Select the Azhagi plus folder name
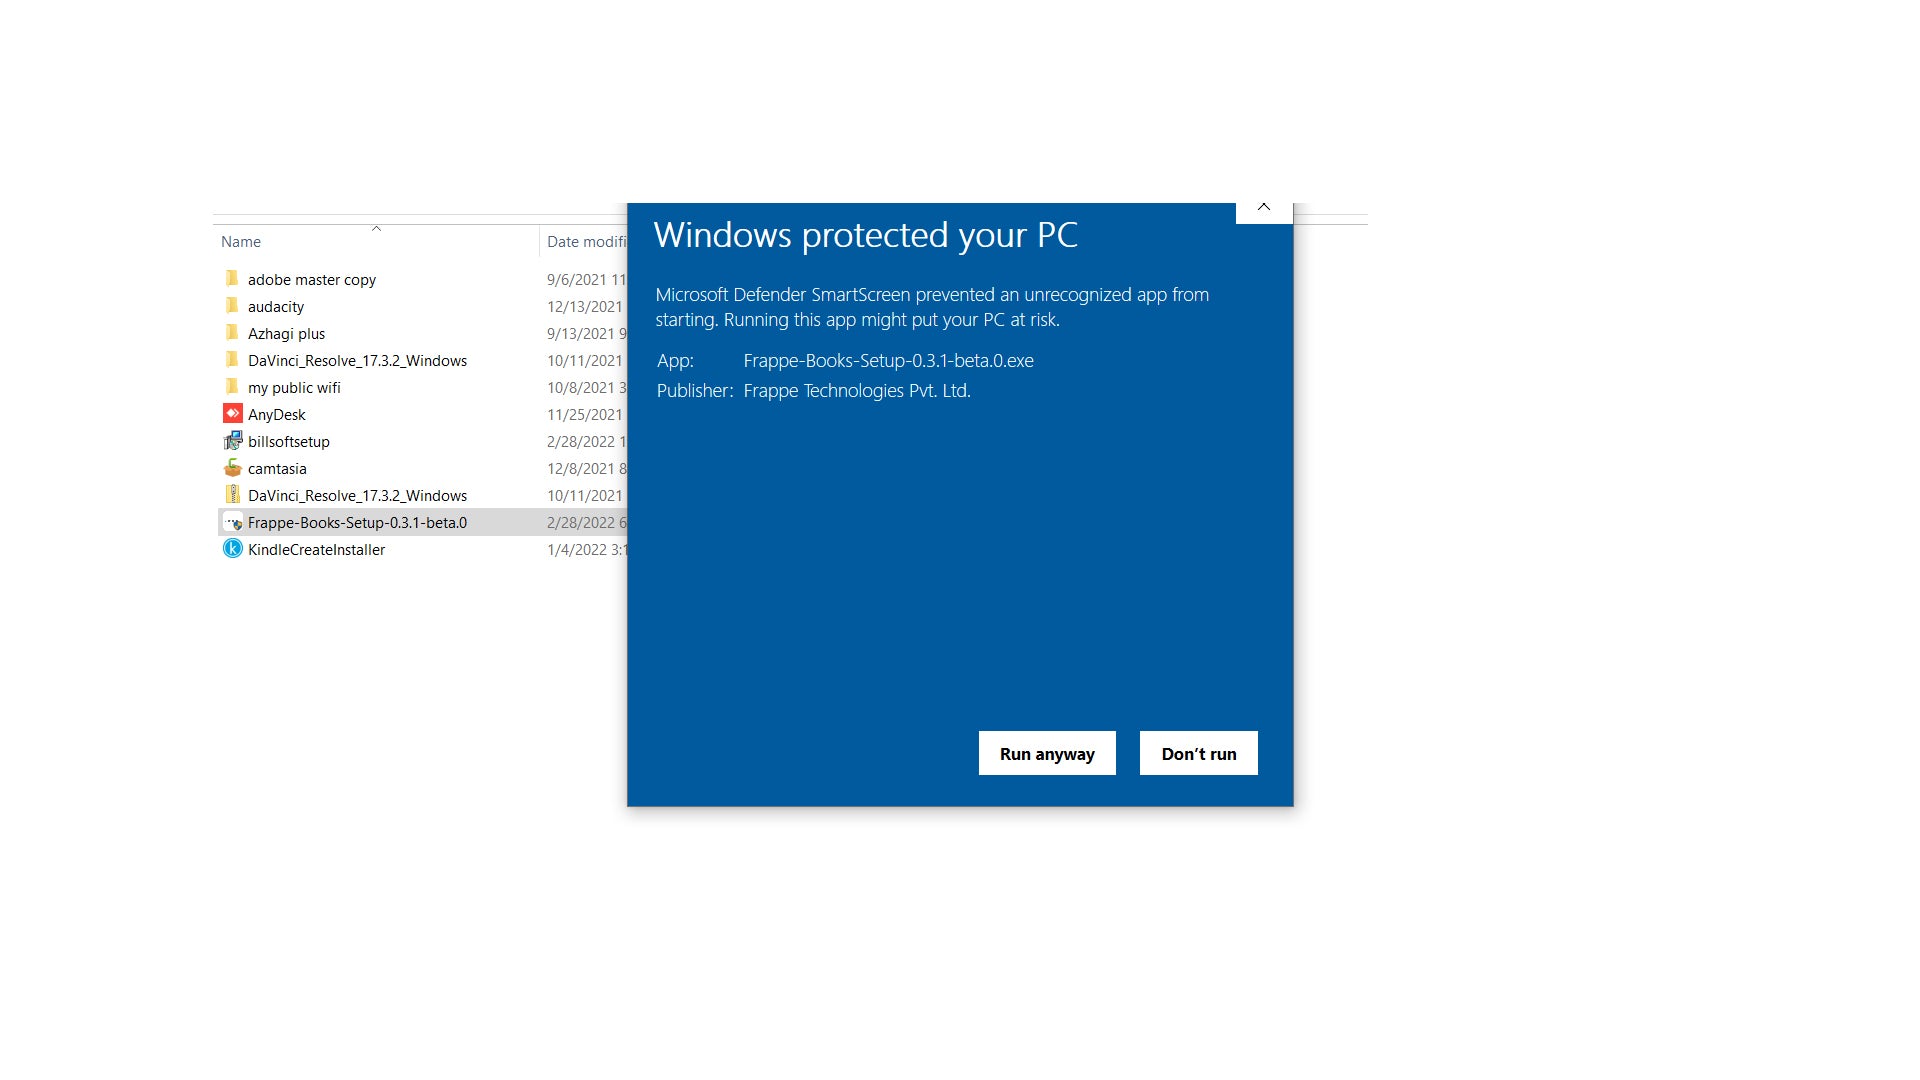Image resolution: width=1920 pixels, height=1080 pixels. [286, 334]
